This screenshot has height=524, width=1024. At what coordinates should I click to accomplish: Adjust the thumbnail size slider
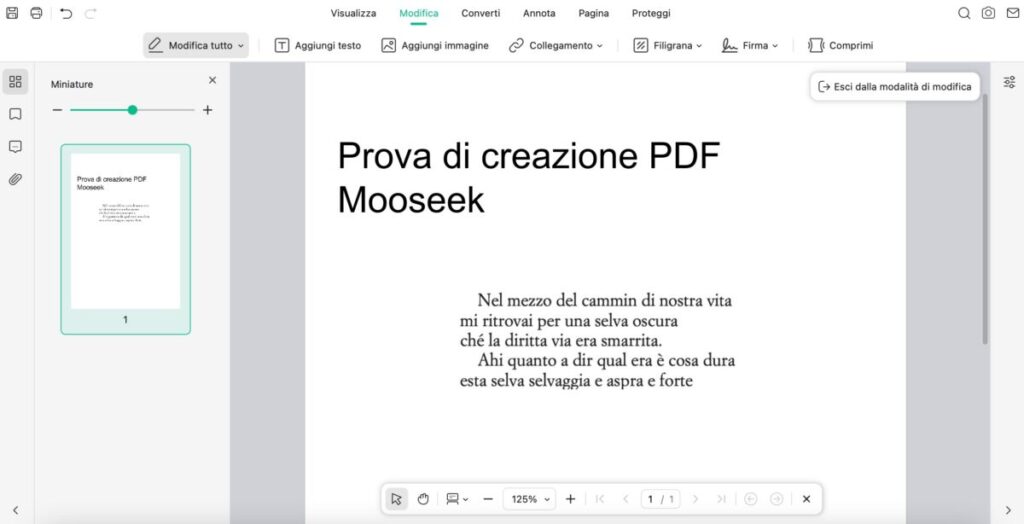click(133, 110)
